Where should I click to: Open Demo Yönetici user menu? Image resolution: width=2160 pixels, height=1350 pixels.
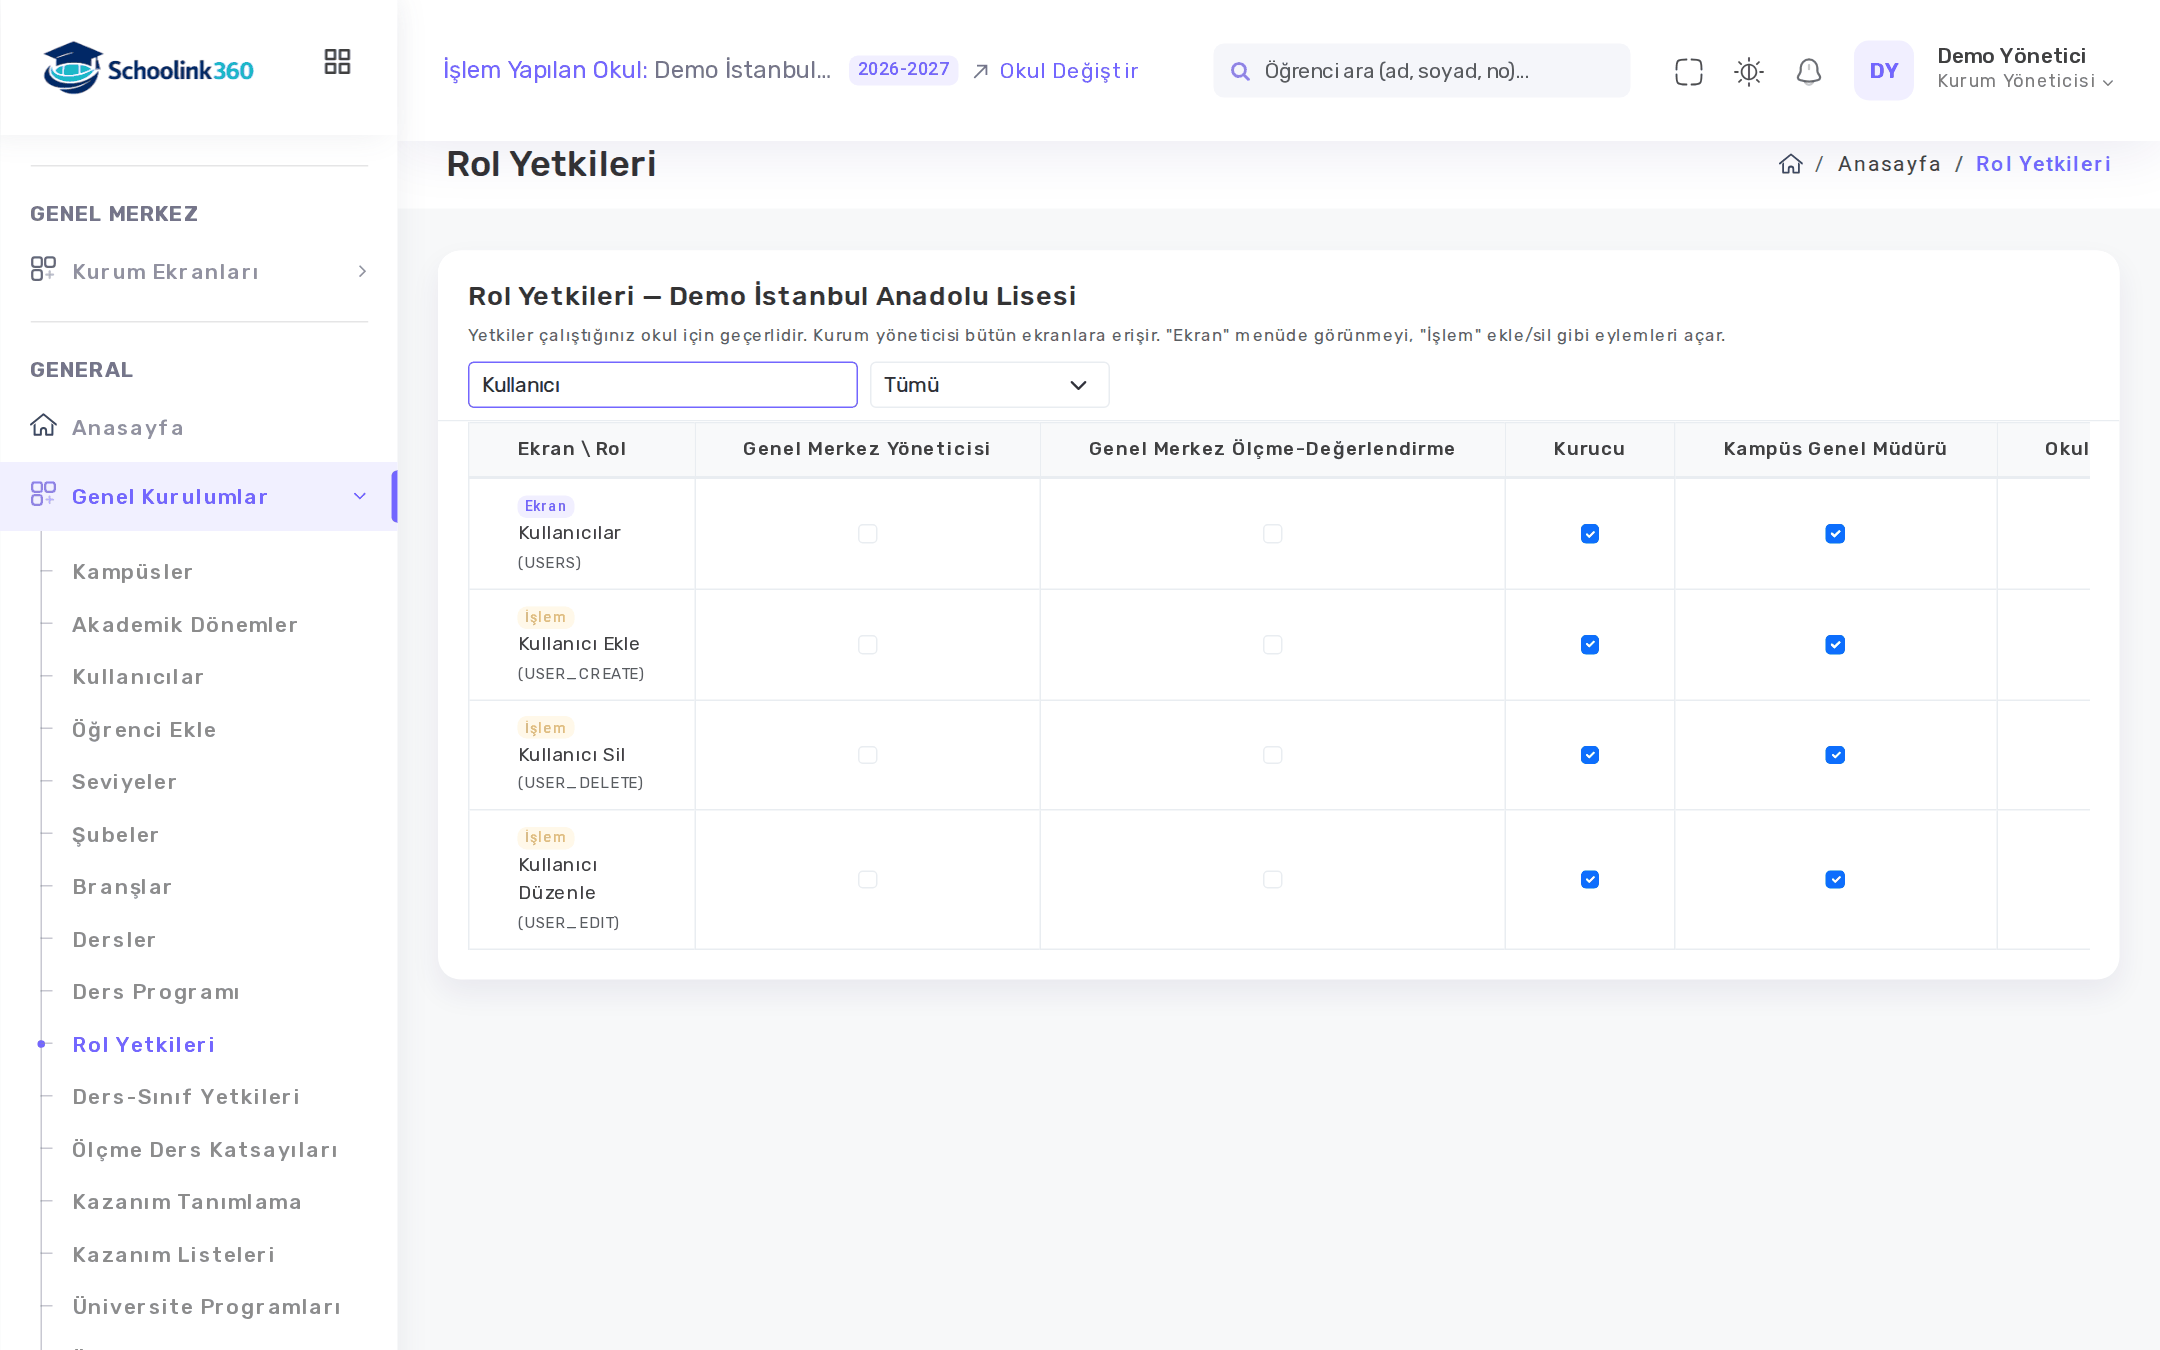point(2025,69)
